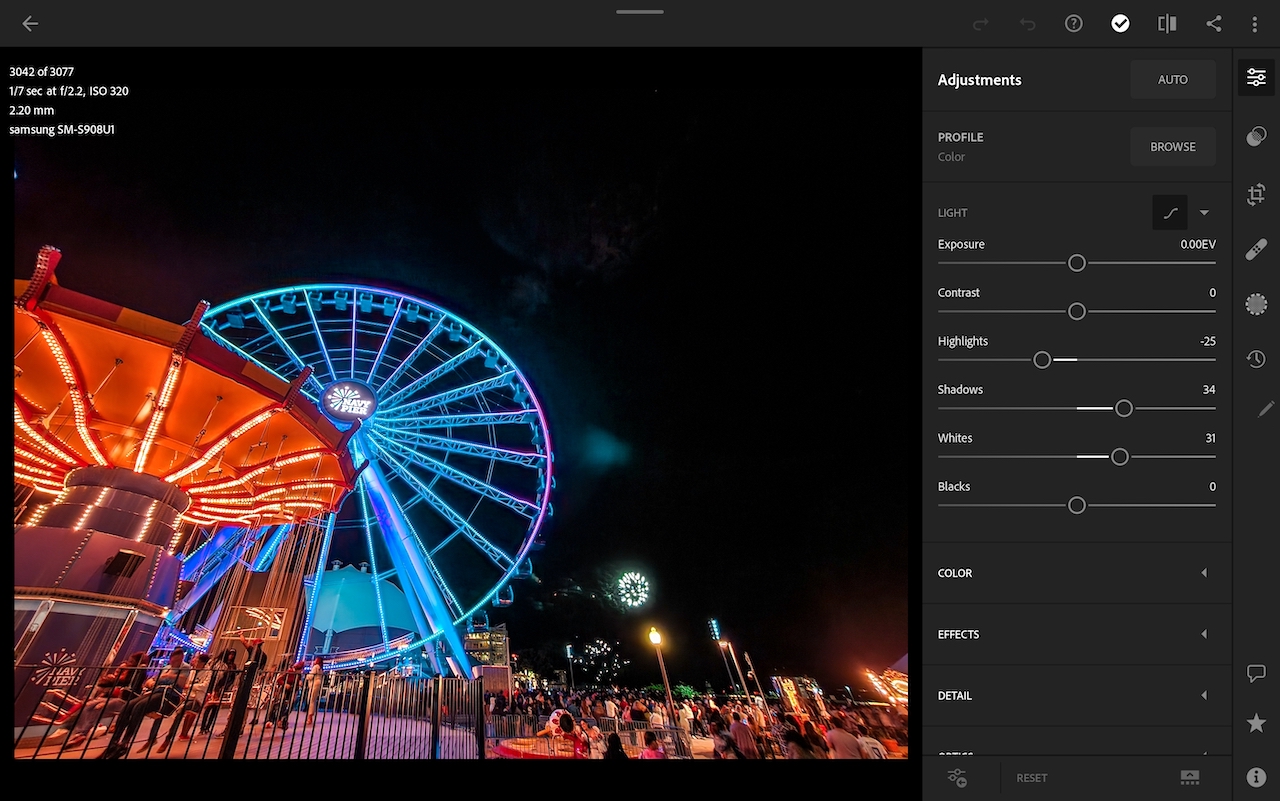Image resolution: width=1280 pixels, height=801 pixels.
Task: Expand the COLOR section
Action: [x=1076, y=573]
